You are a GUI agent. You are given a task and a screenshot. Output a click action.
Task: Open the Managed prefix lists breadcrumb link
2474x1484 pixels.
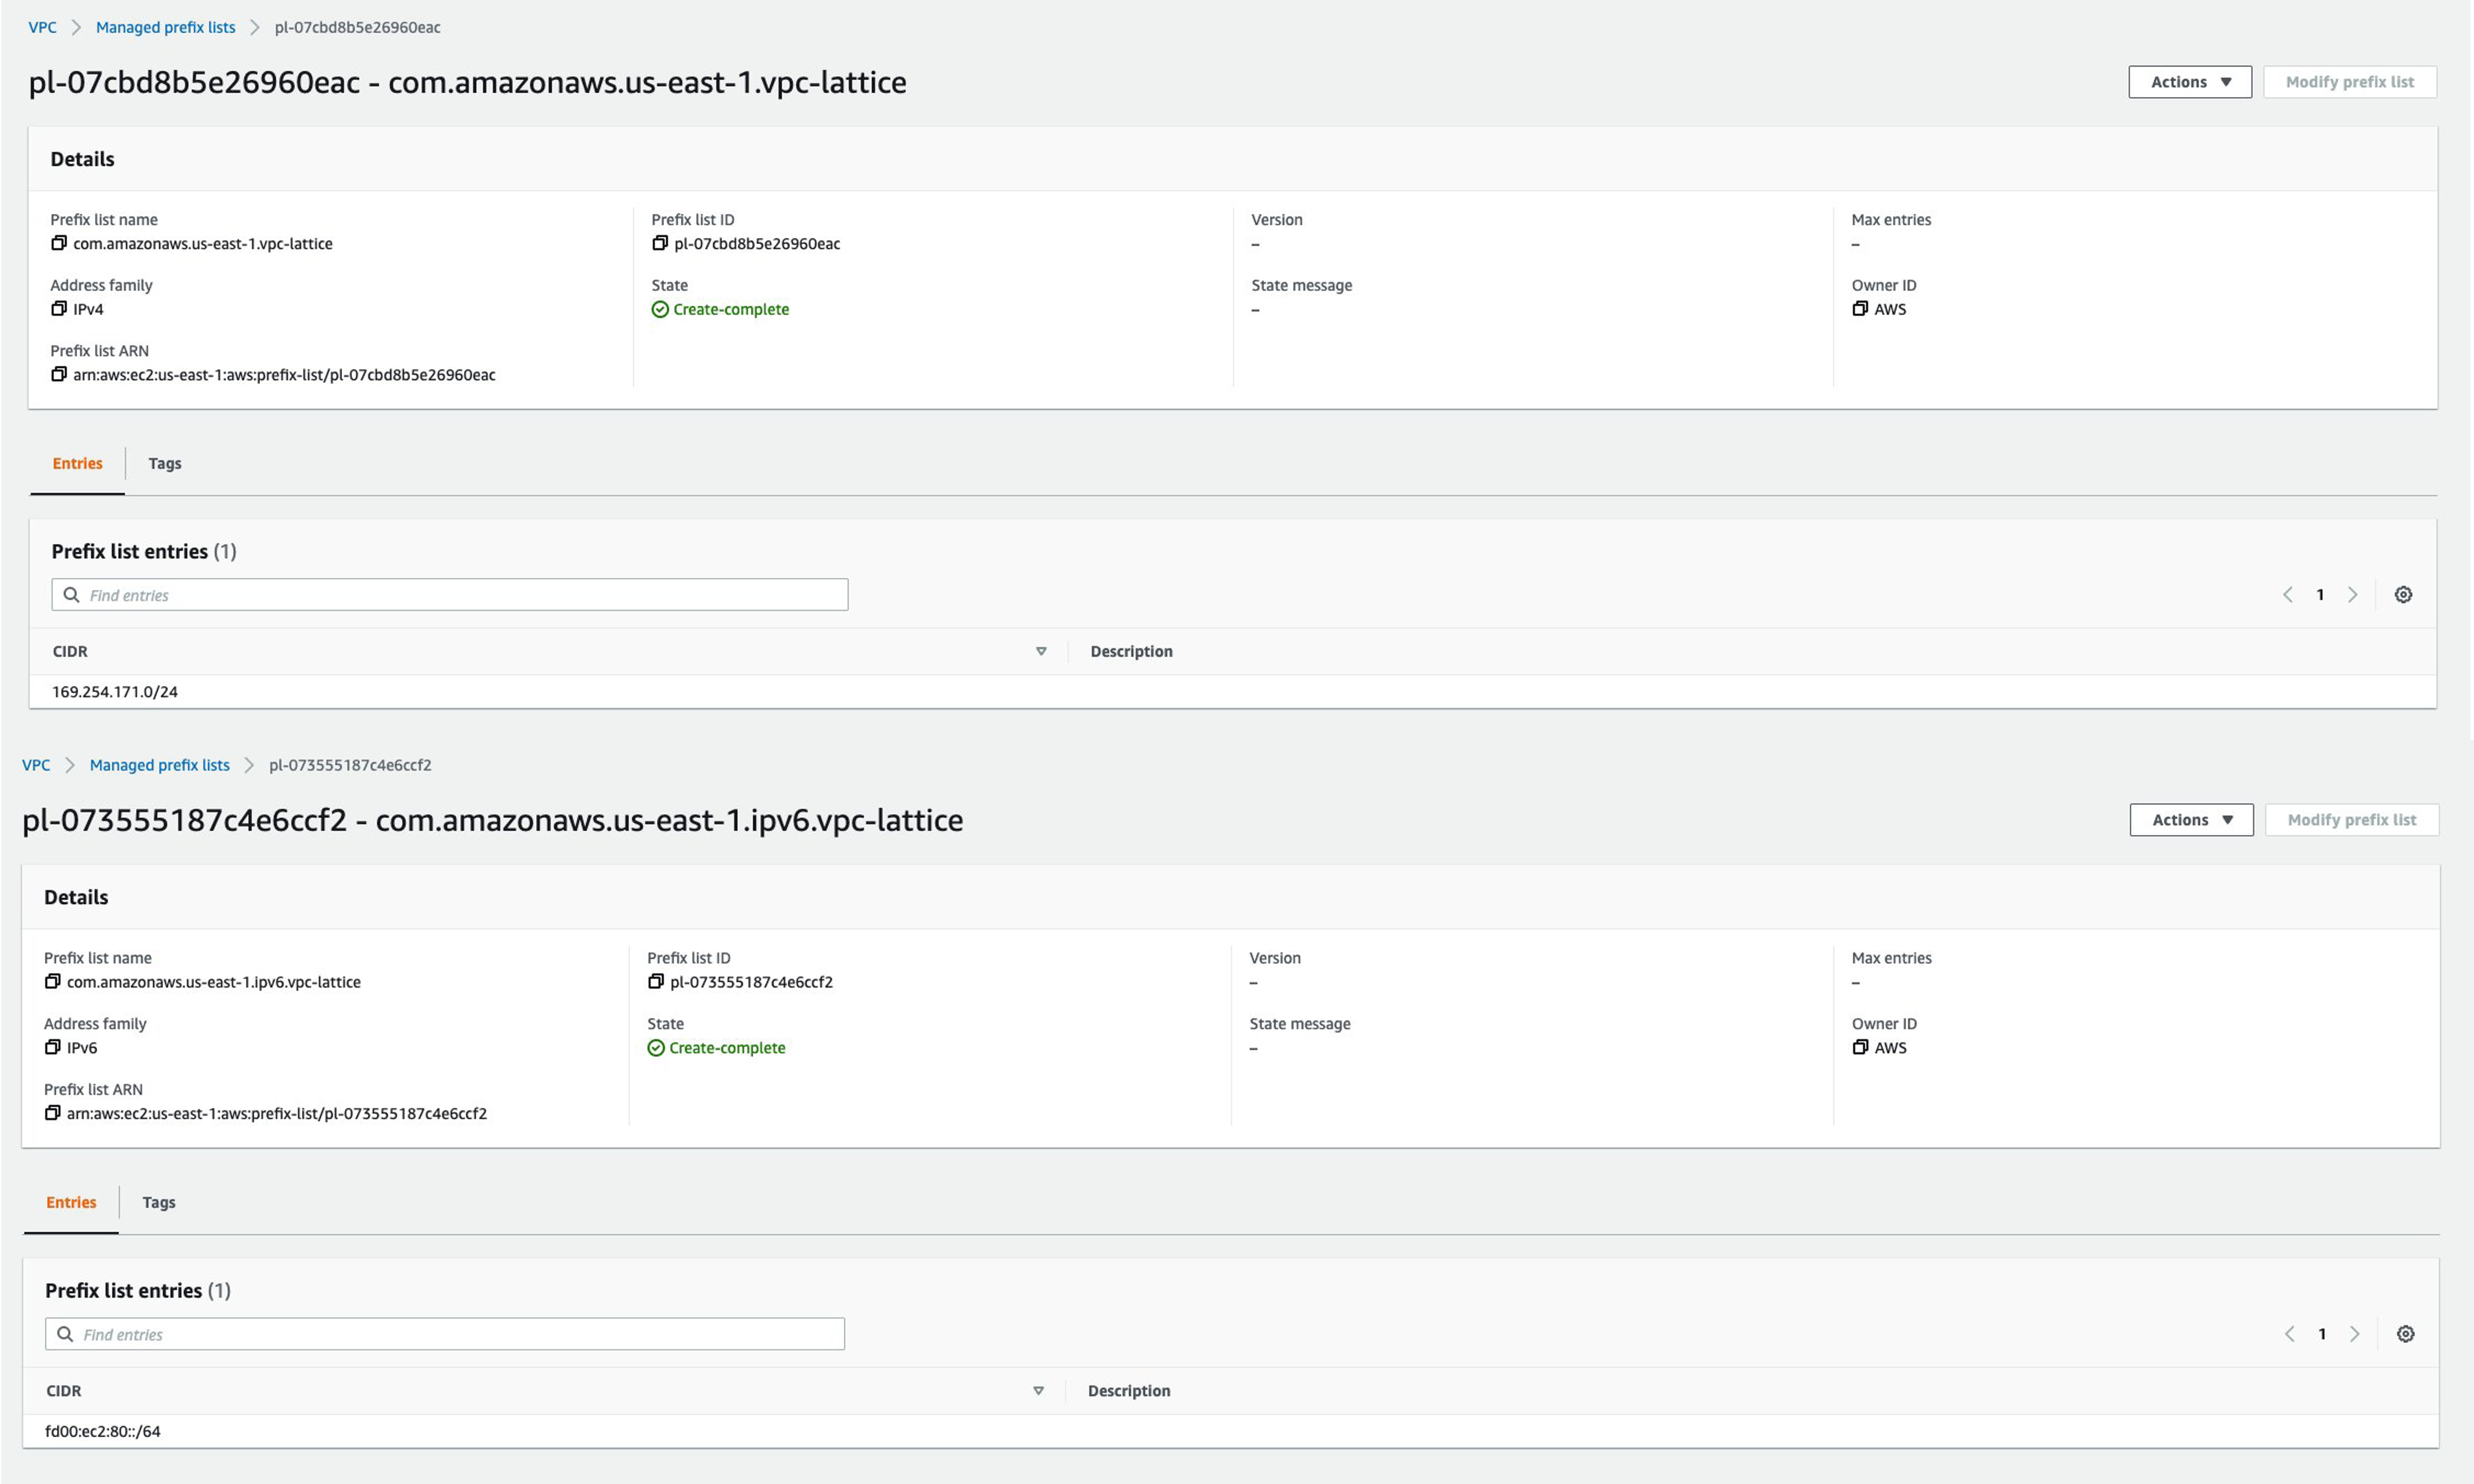tap(166, 27)
